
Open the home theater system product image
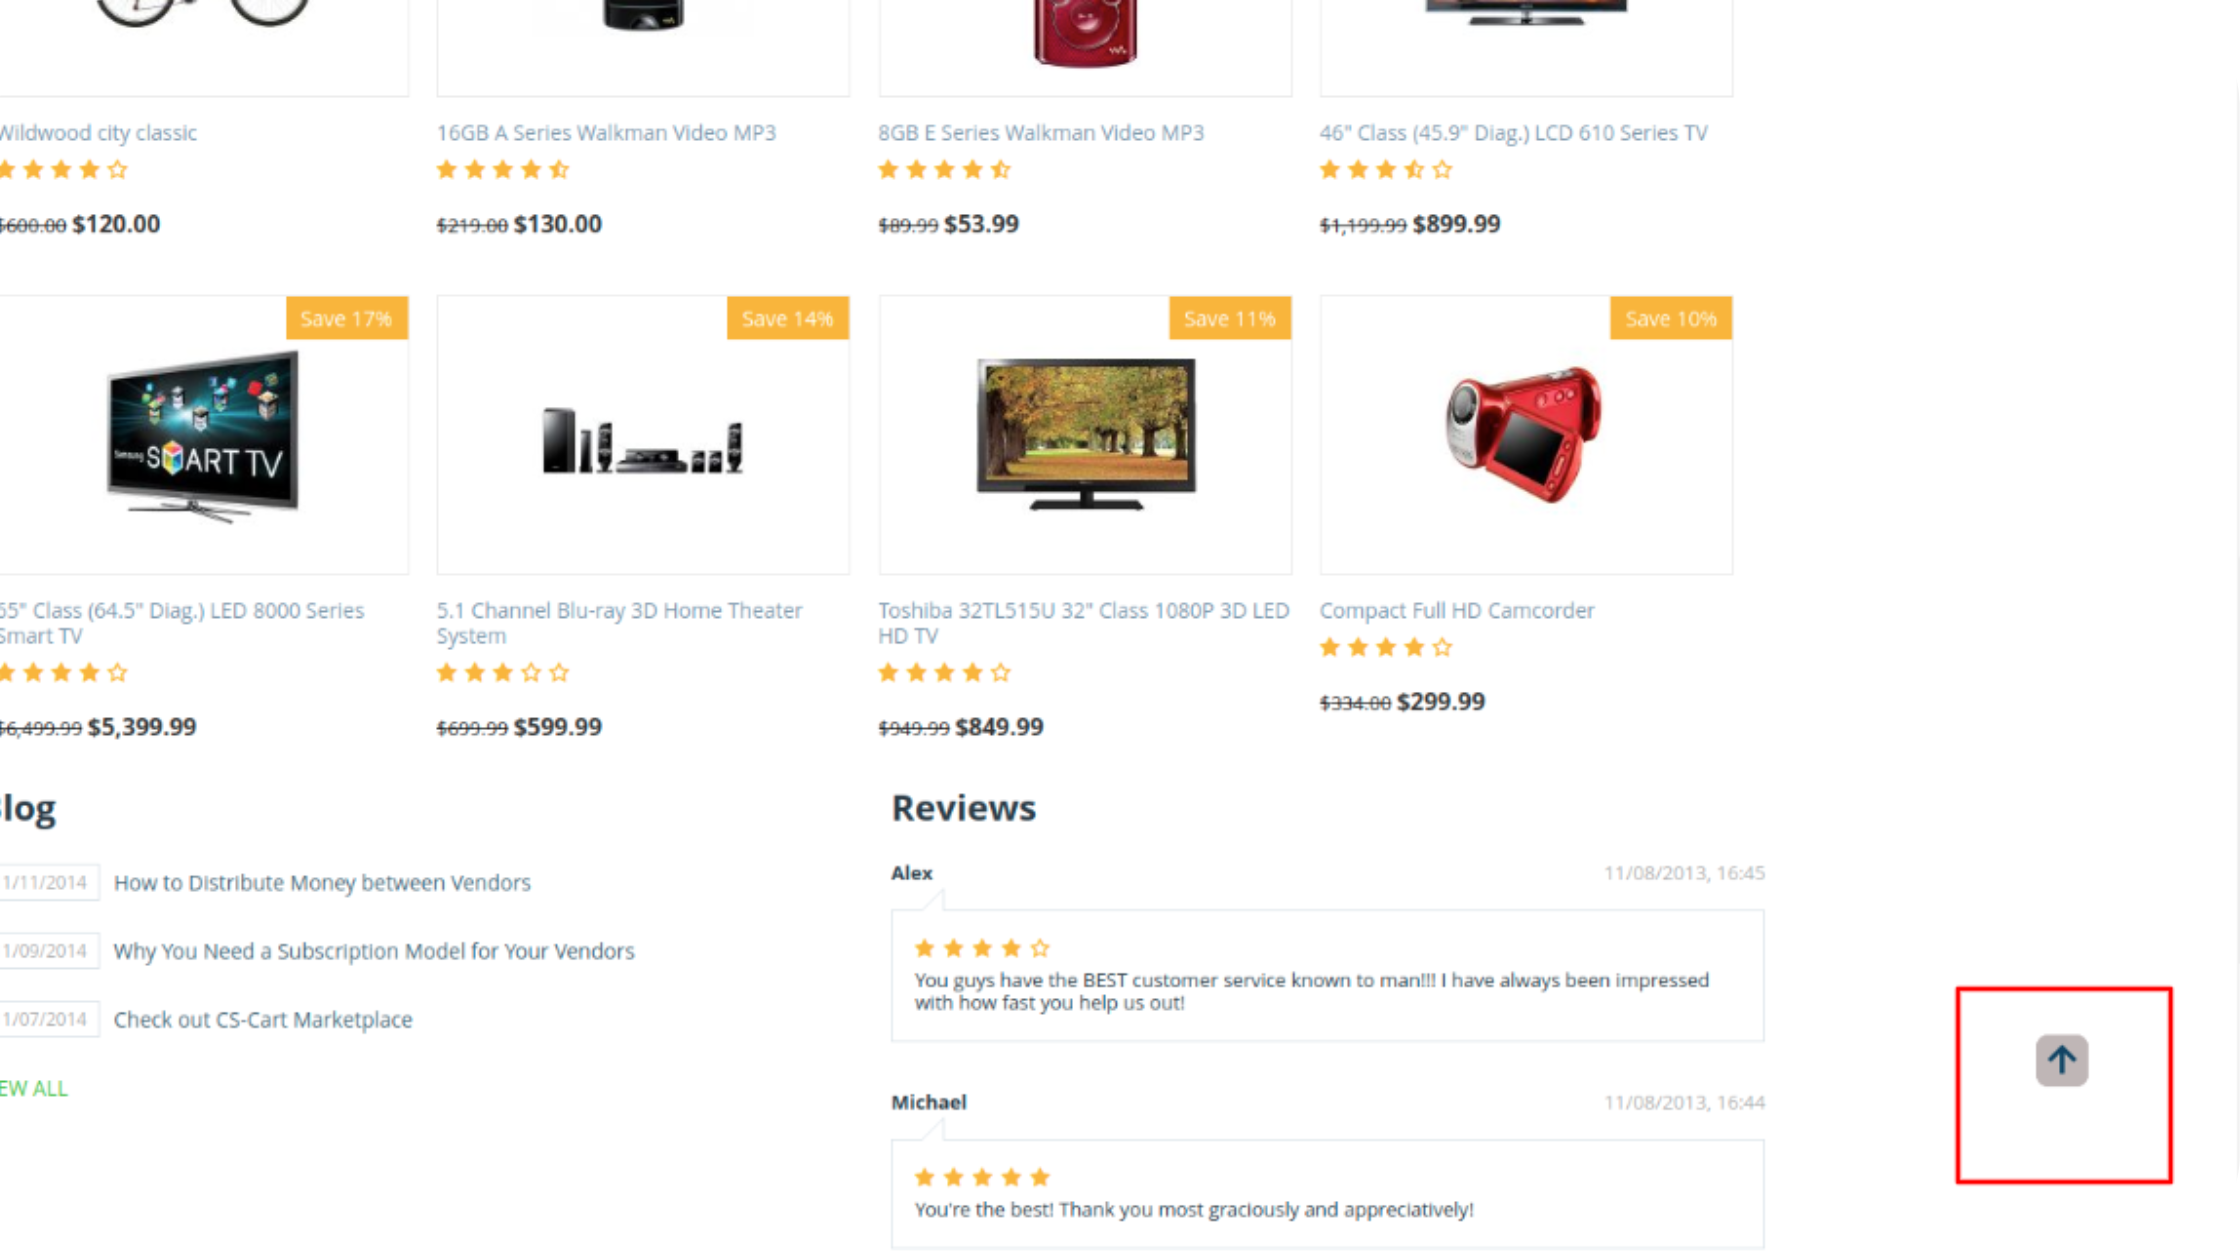point(643,440)
